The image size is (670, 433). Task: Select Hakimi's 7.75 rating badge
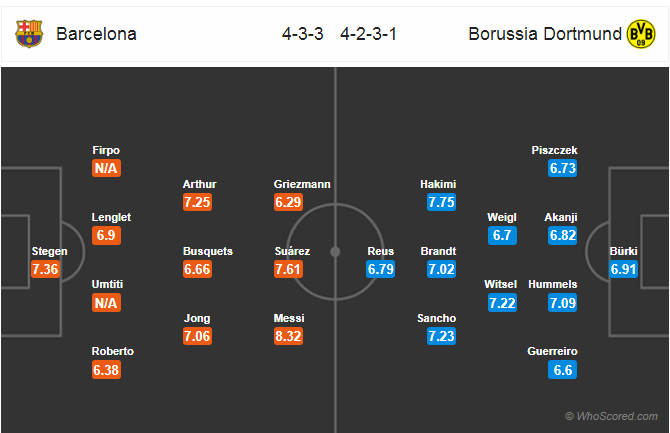point(441,202)
